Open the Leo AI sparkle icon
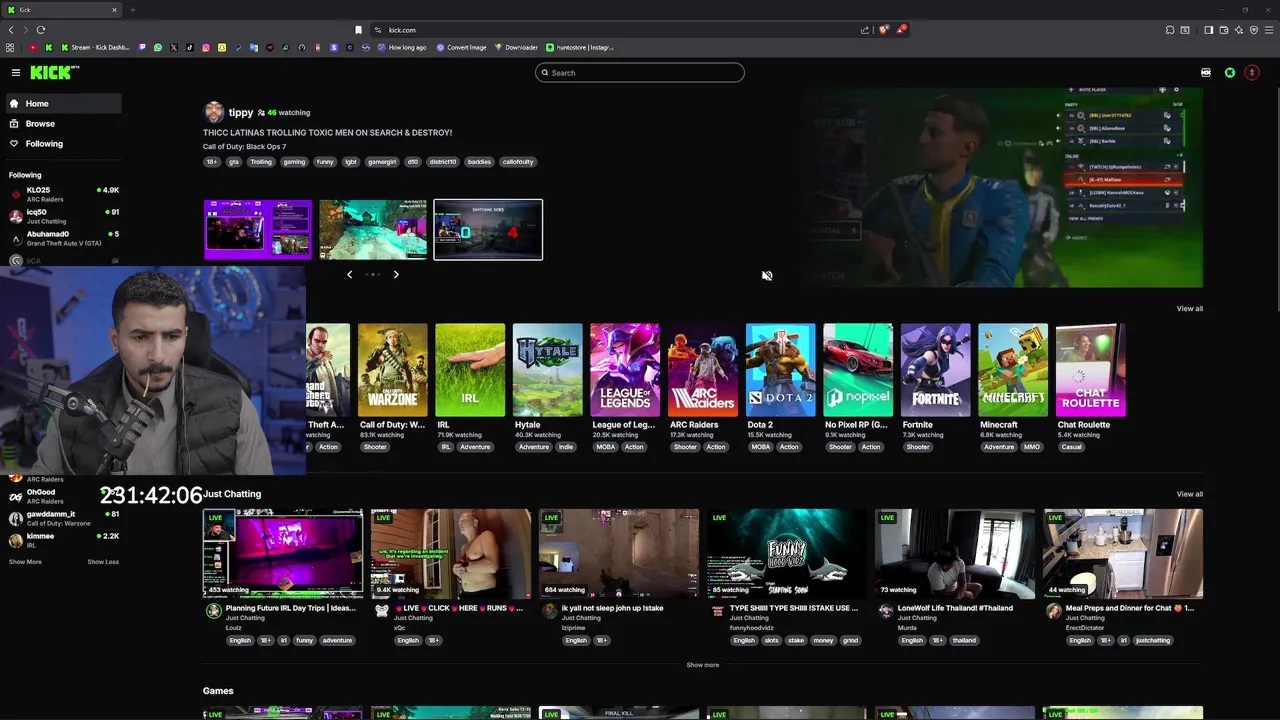Screen dimensions: 1280x720 1238,30
